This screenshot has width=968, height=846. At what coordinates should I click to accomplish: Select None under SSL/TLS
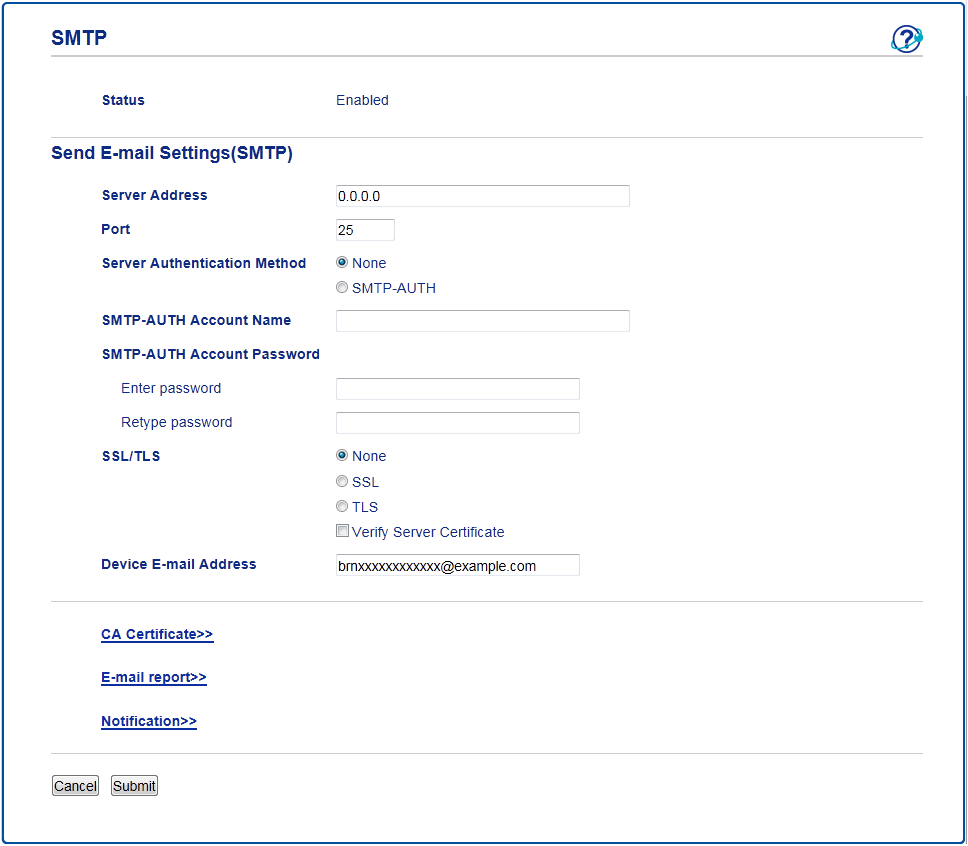(342, 456)
